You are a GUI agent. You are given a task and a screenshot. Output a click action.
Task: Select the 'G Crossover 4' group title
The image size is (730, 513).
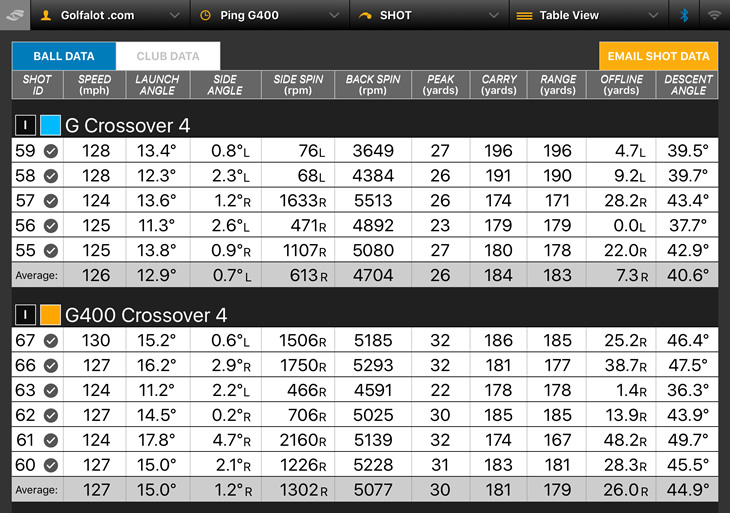point(128,126)
